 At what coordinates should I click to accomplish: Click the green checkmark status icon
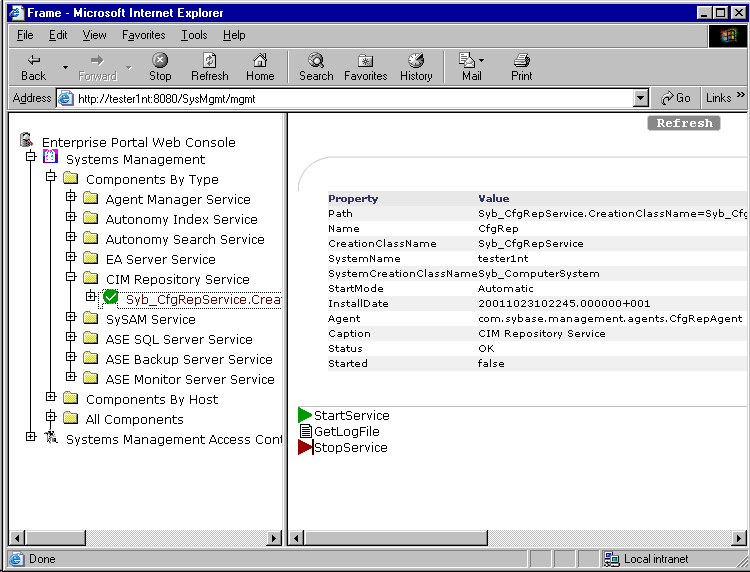110,297
